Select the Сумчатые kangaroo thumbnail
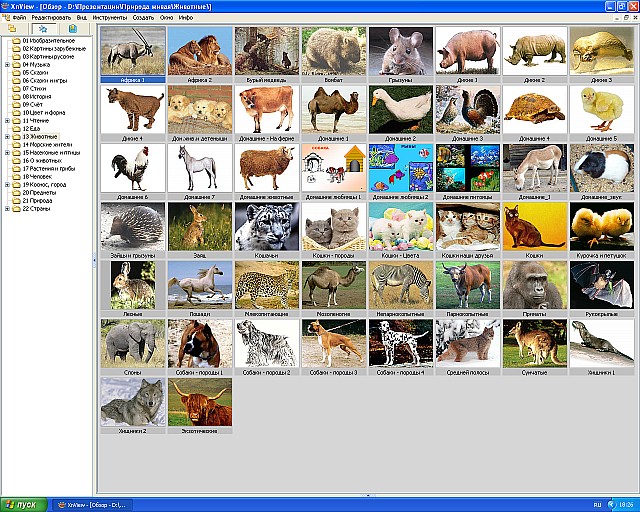The height and width of the screenshot is (512, 640). coord(535,343)
